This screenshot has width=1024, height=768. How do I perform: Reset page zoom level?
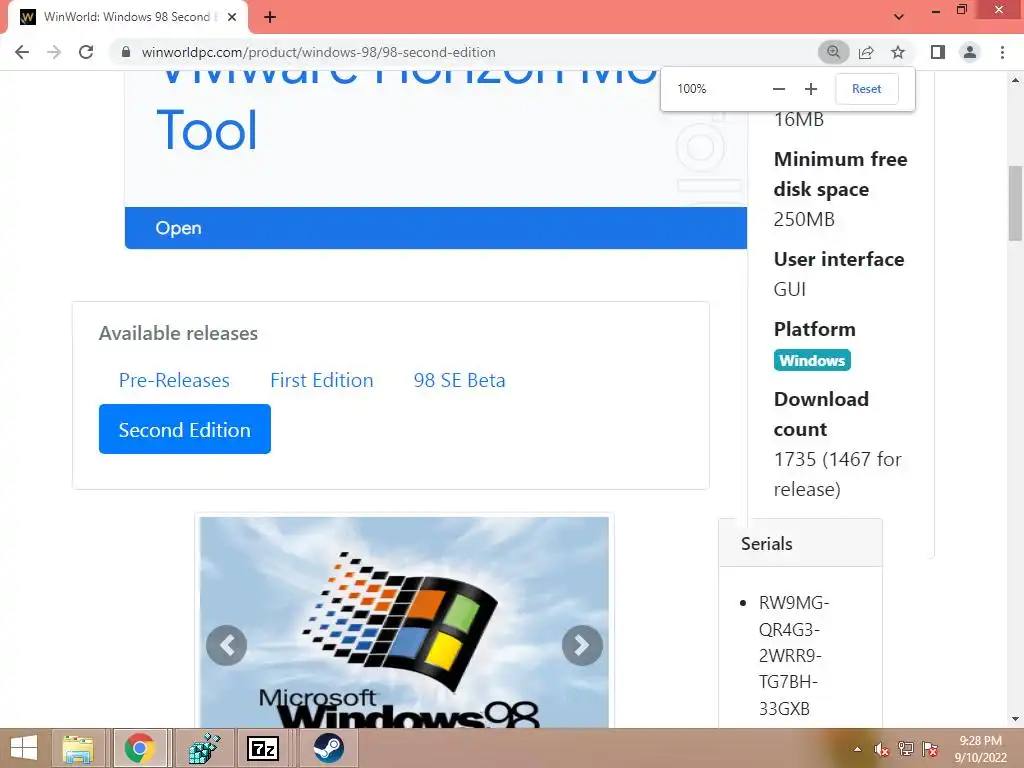coord(867,89)
